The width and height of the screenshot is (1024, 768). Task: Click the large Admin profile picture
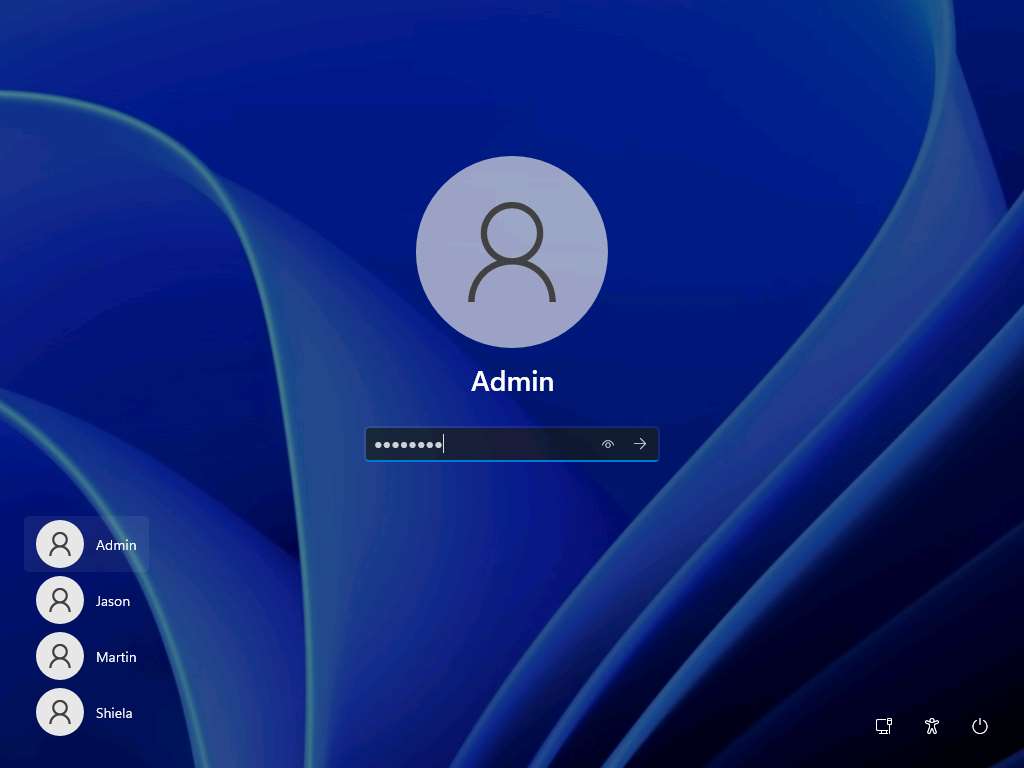(x=511, y=252)
